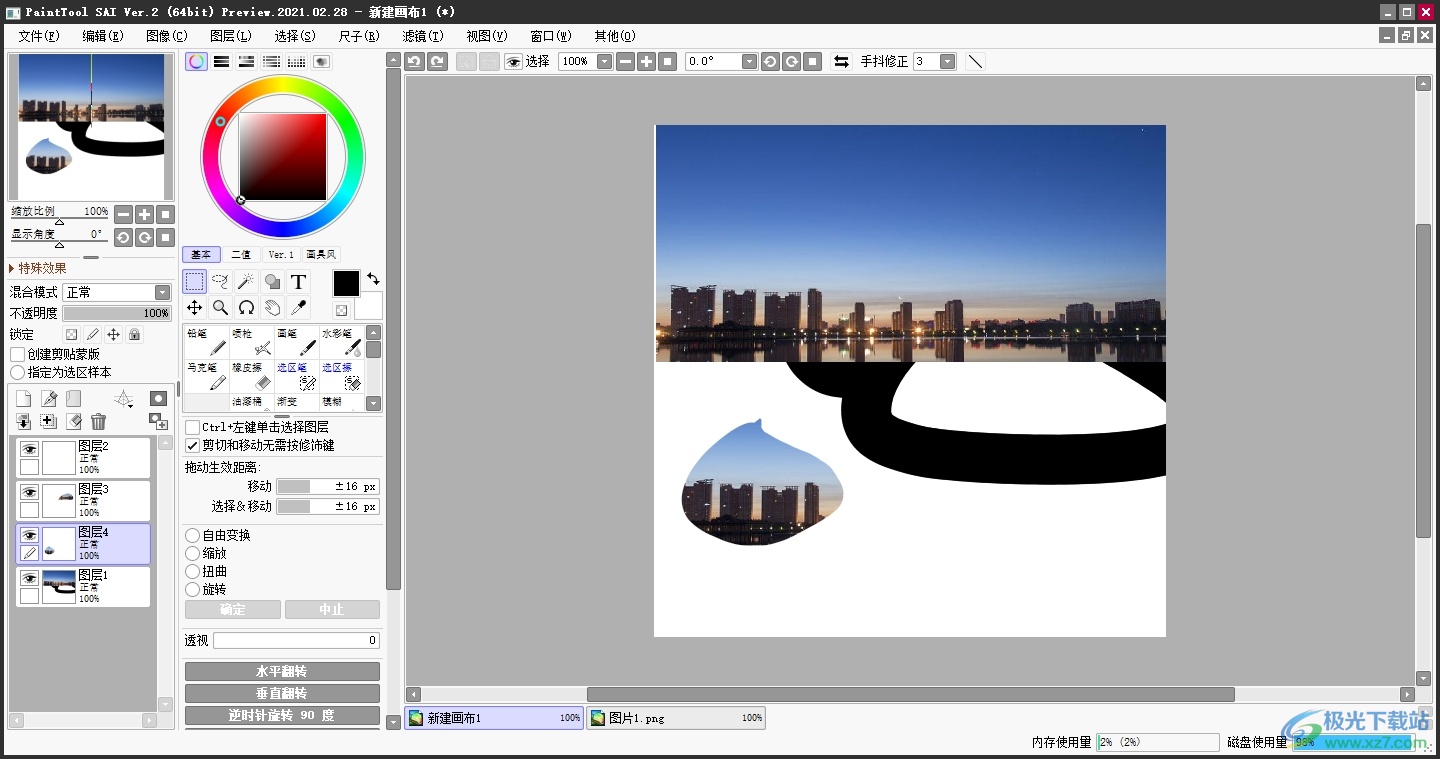Hide layer 图层1 with eye icon
Image resolution: width=1440 pixels, height=759 pixels.
click(29, 578)
